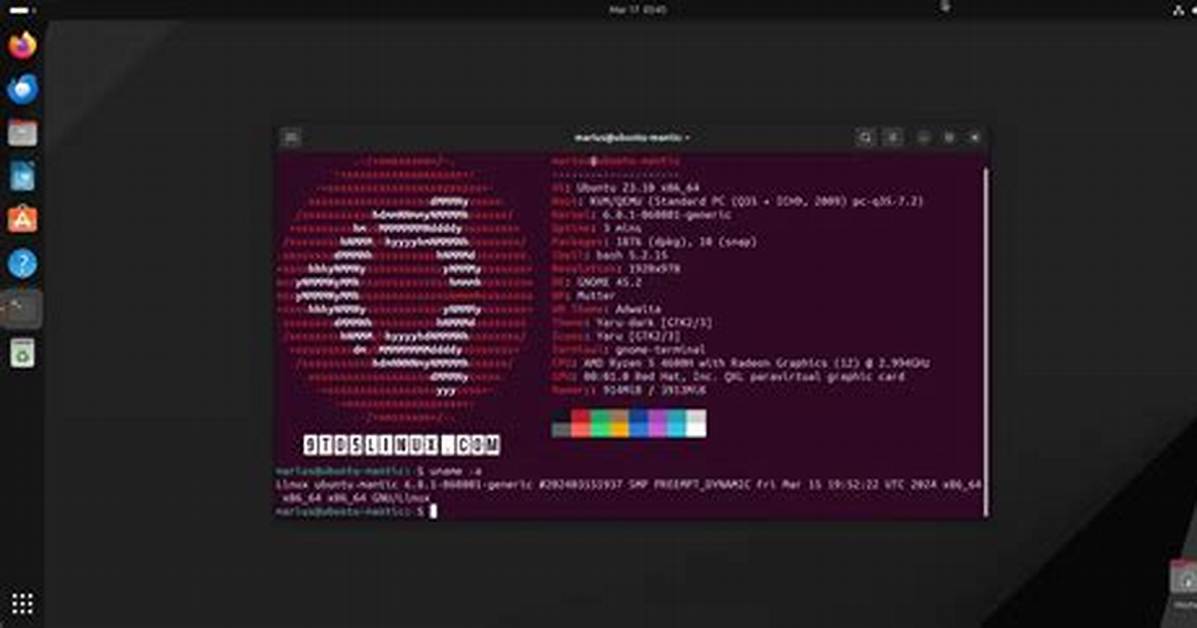
Task: Click the cursor at the last shell prompt
Action: pos(433,512)
